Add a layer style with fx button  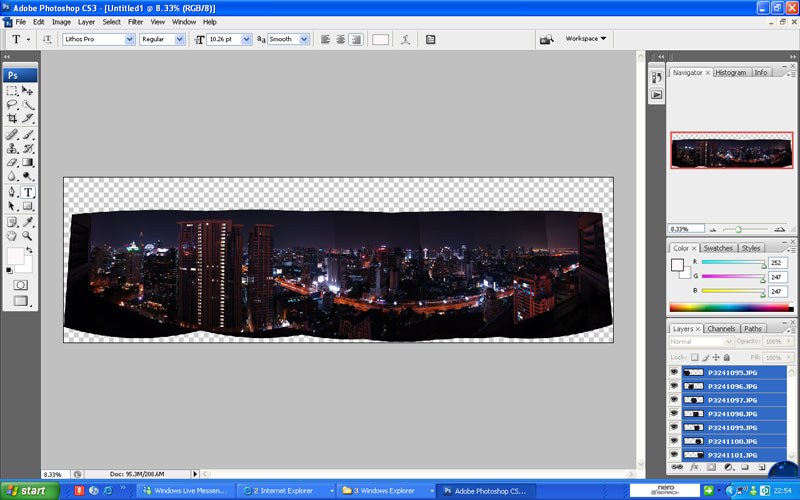pyautogui.click(x=694, y=467)
